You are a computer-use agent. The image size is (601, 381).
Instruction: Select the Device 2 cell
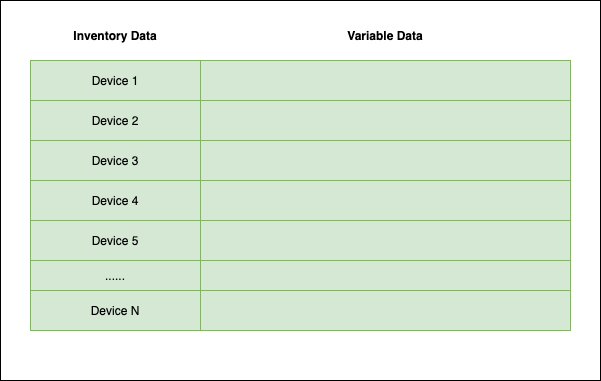coord(115,121)
